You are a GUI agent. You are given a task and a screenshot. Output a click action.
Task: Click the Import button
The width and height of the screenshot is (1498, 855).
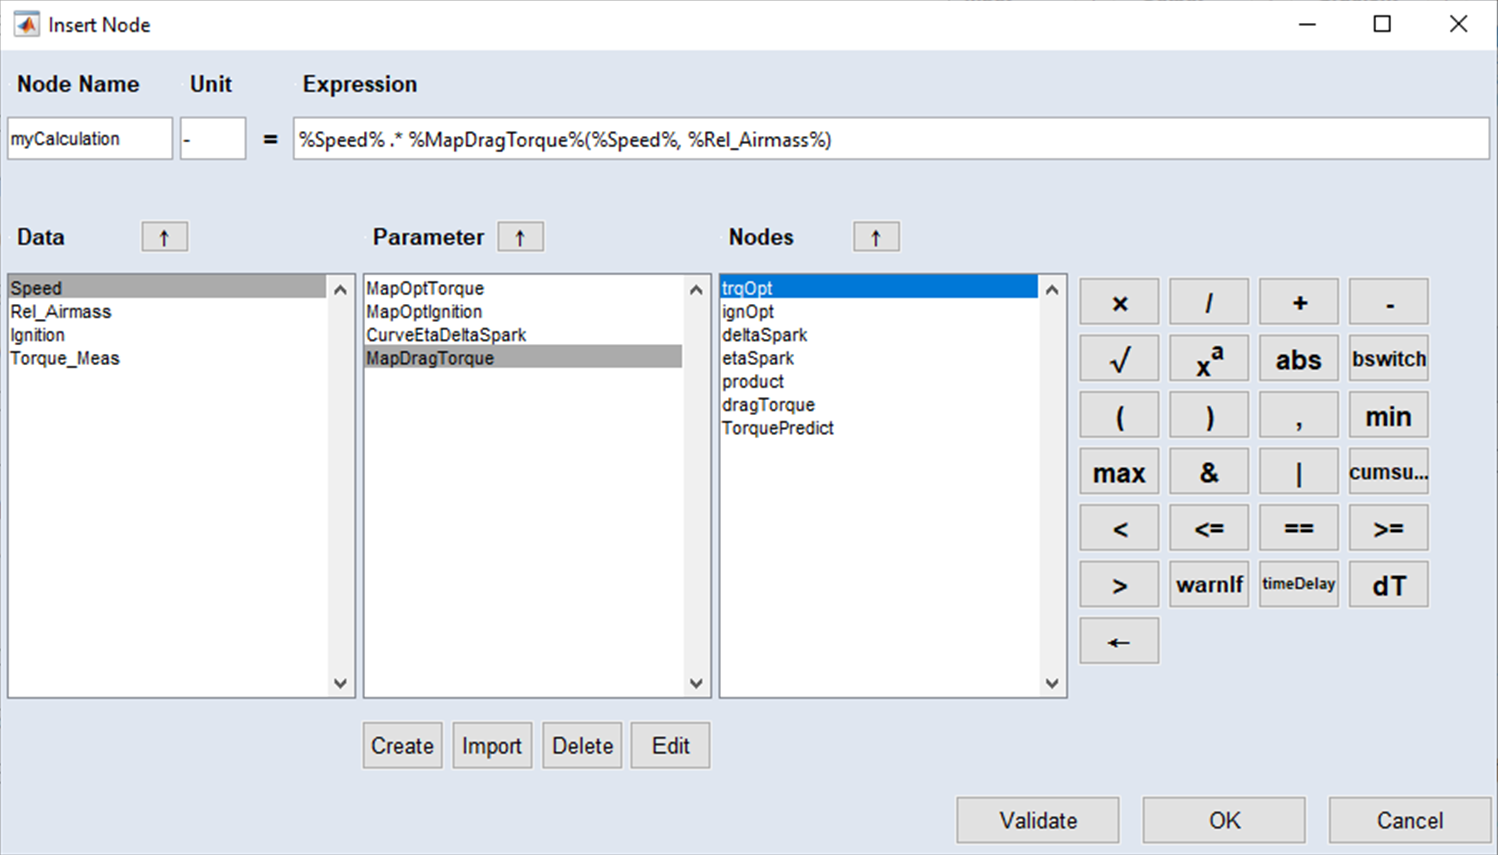click(492, 746)
